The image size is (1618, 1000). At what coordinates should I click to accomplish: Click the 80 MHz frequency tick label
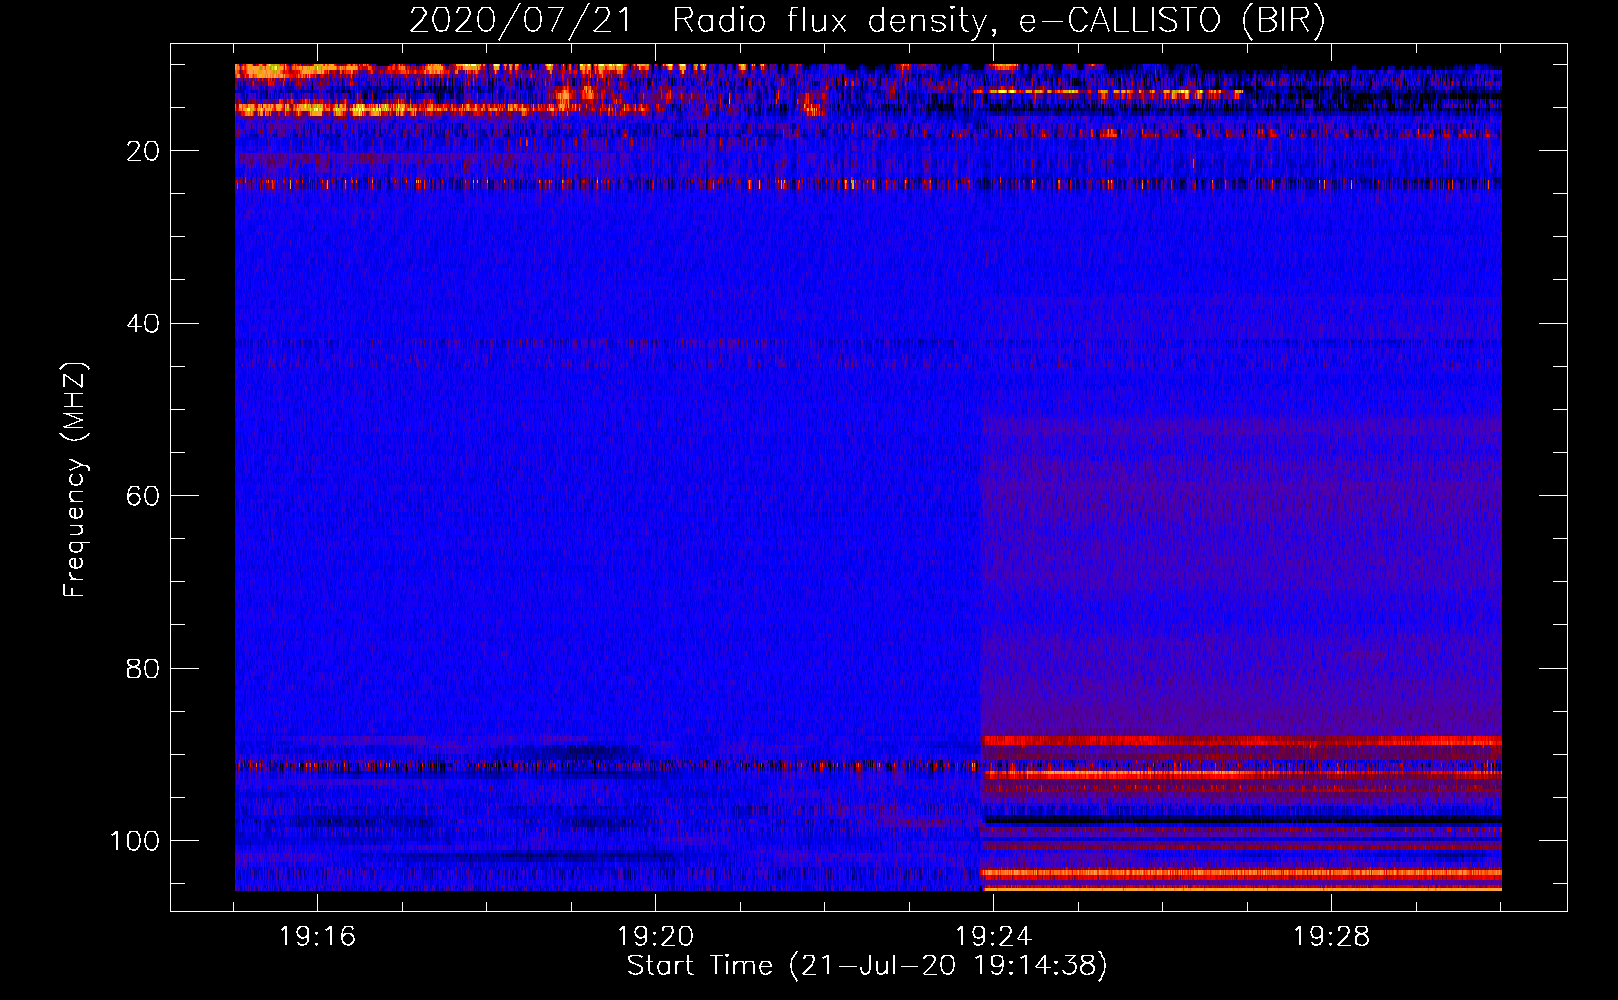pos(143,669)
